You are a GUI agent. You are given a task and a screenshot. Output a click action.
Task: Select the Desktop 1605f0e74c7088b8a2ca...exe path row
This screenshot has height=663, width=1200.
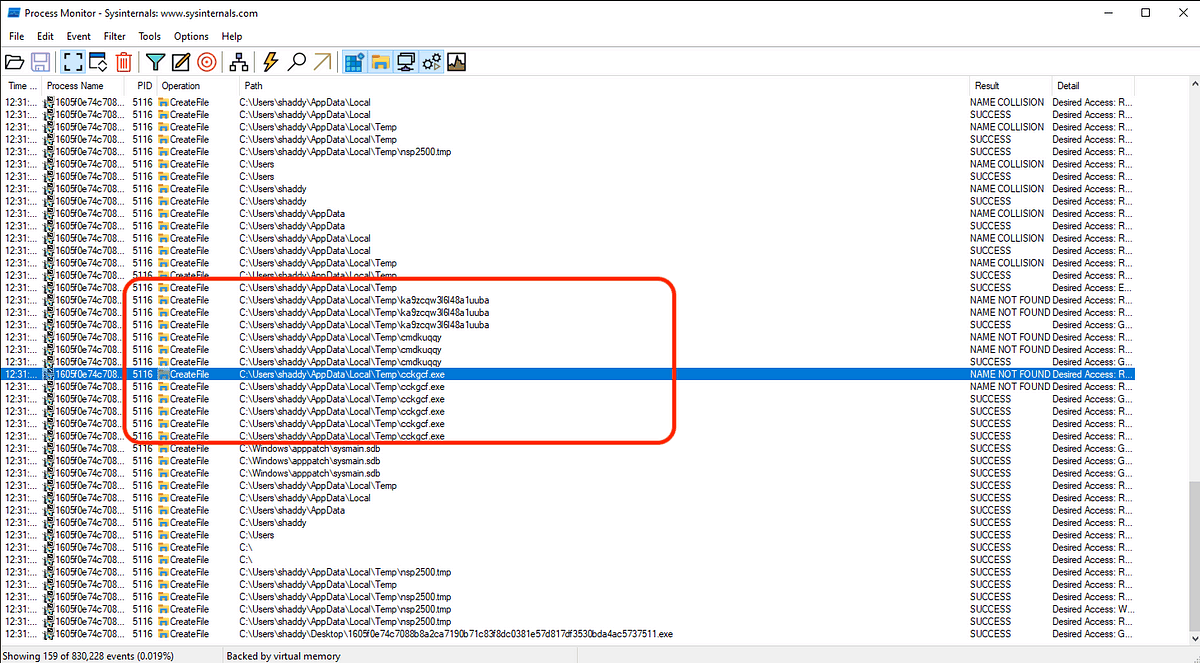point(568,634)
